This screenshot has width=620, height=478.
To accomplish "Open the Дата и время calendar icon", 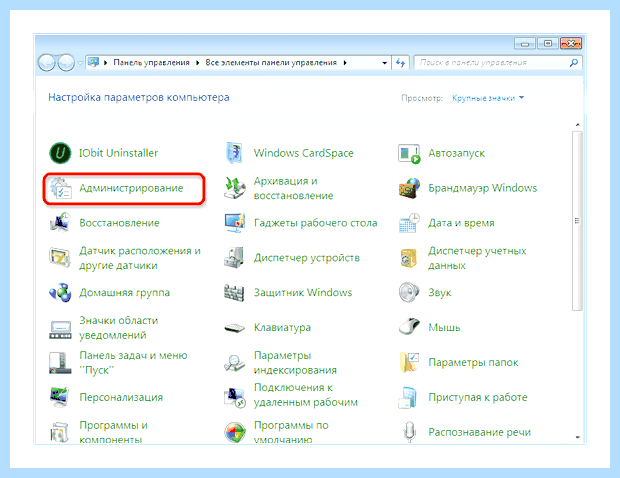I will [x=409, y=223].
